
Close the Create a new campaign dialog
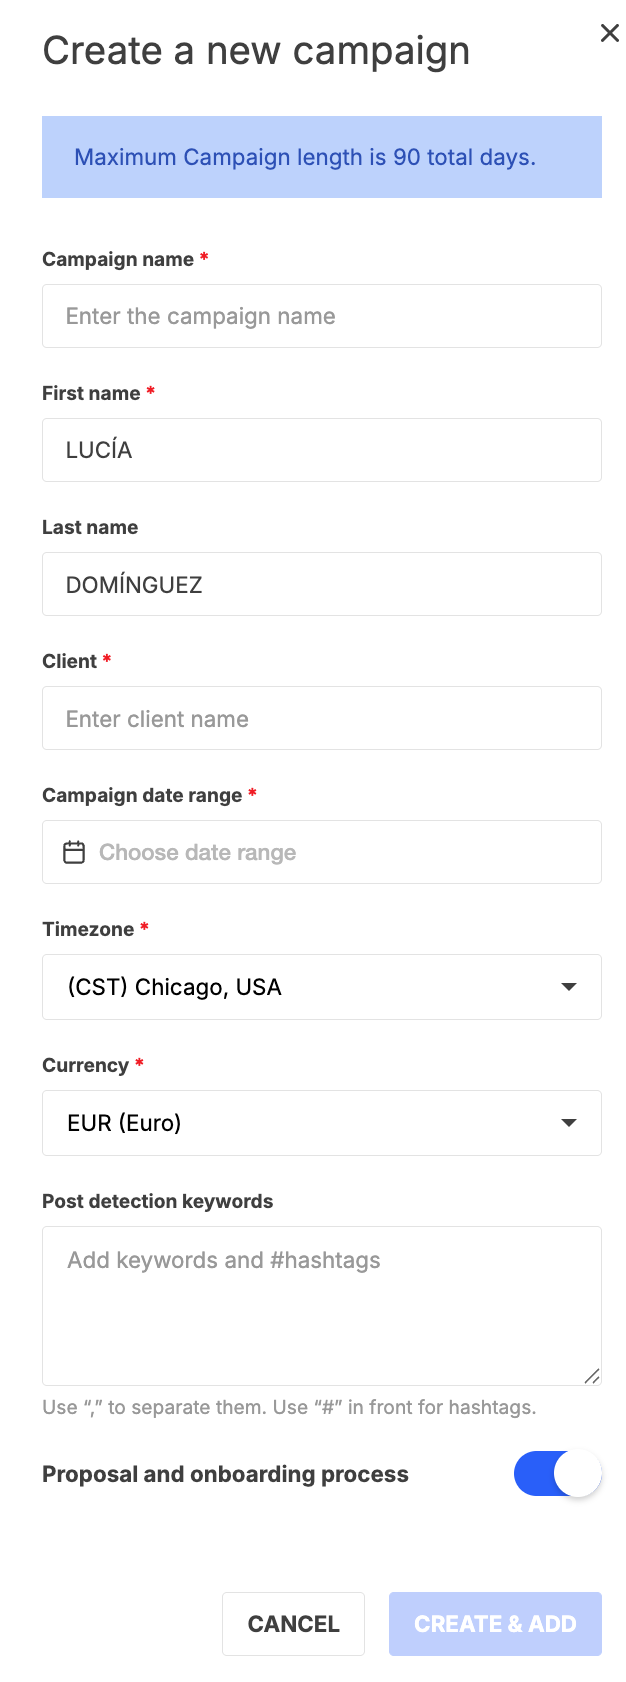click(x=609, y=33)
